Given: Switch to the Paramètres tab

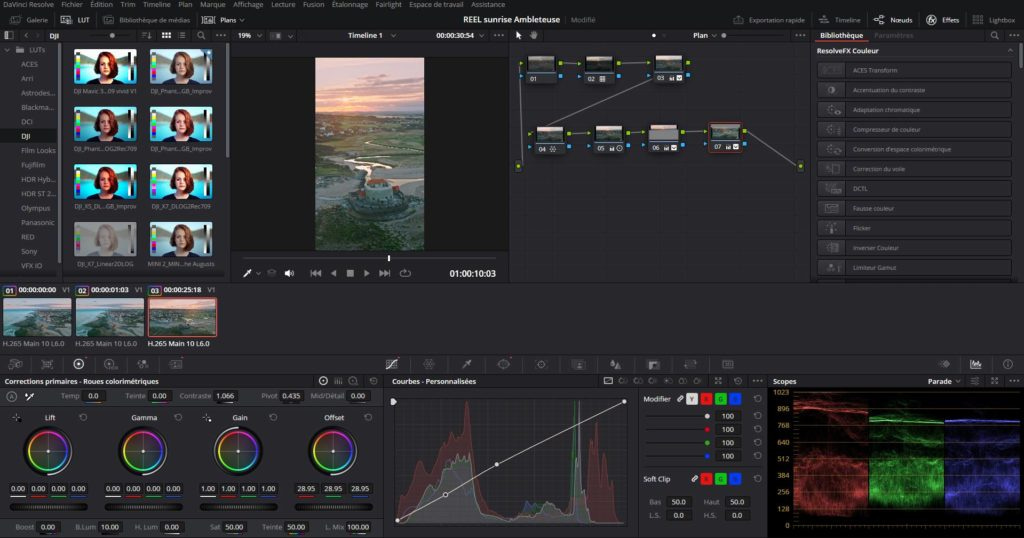Looking at the screenshot, I should coord(893,35).
